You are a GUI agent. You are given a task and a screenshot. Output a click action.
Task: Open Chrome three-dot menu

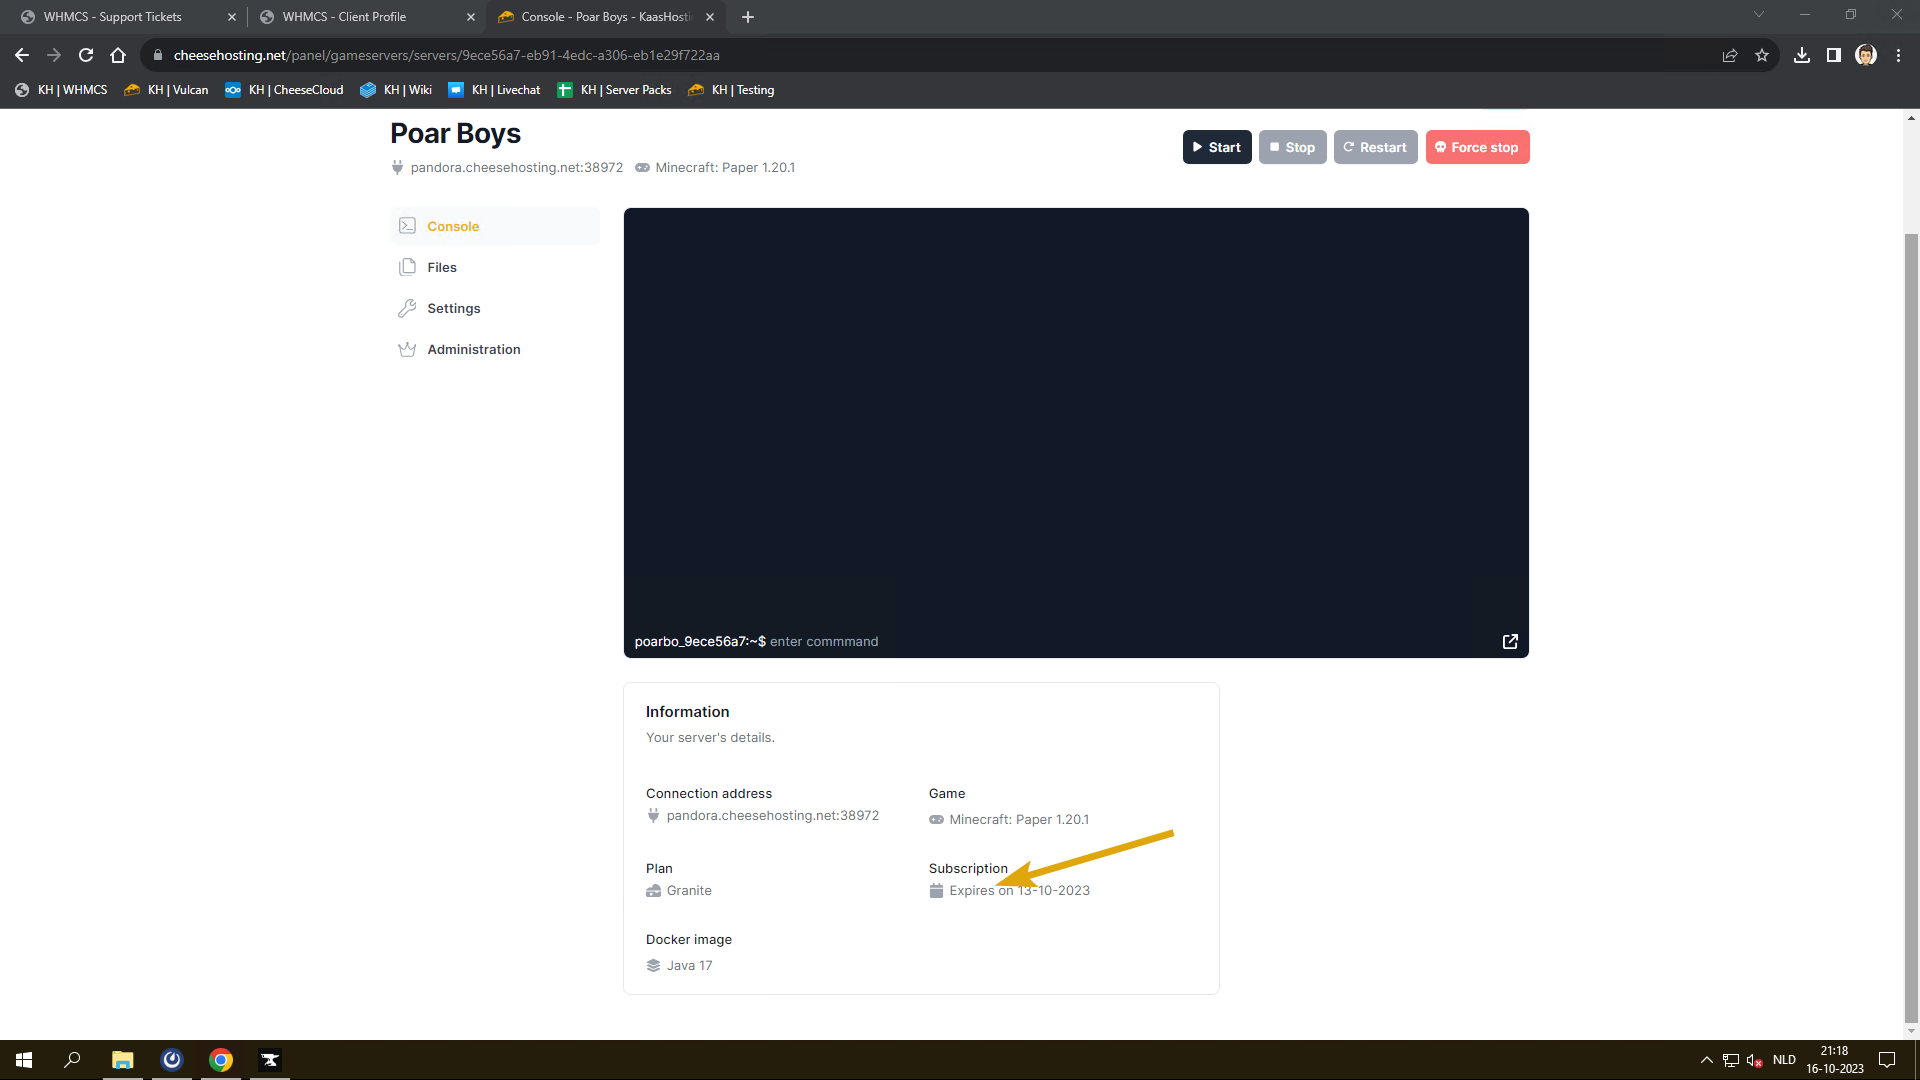click(x=1898, y=55)
